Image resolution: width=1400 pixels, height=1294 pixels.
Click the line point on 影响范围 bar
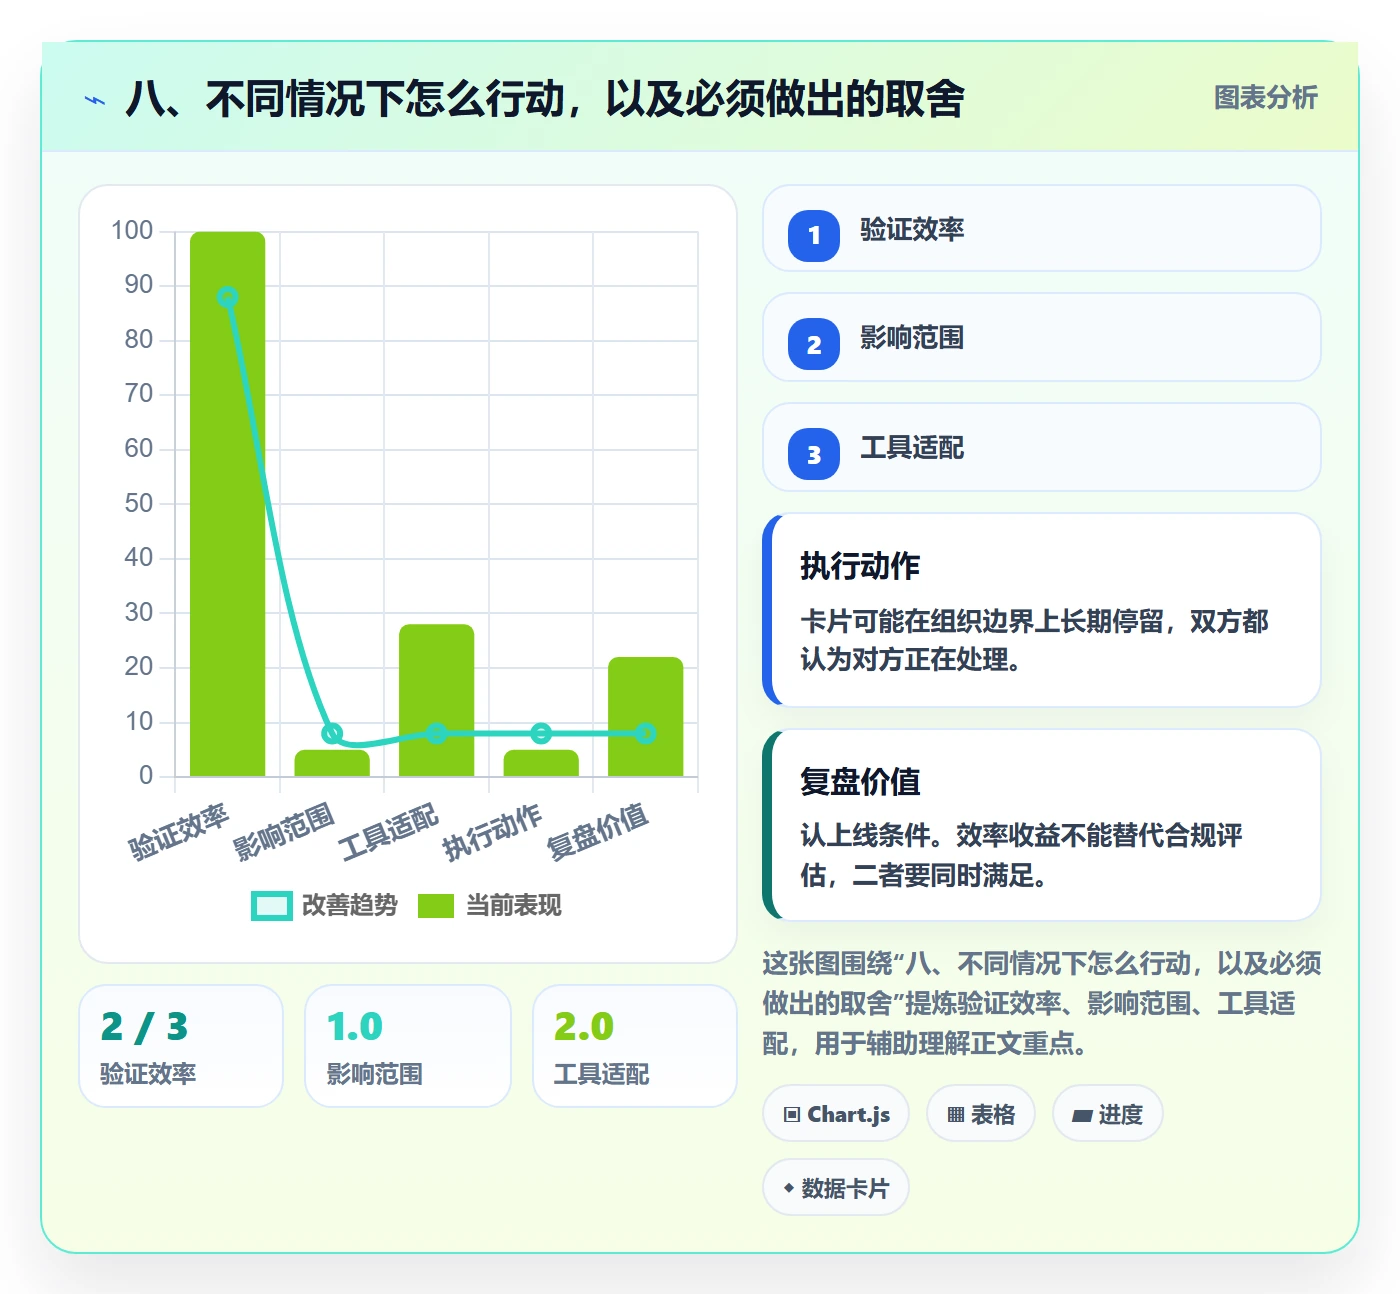pyautogui.click(x=332, y=733)
